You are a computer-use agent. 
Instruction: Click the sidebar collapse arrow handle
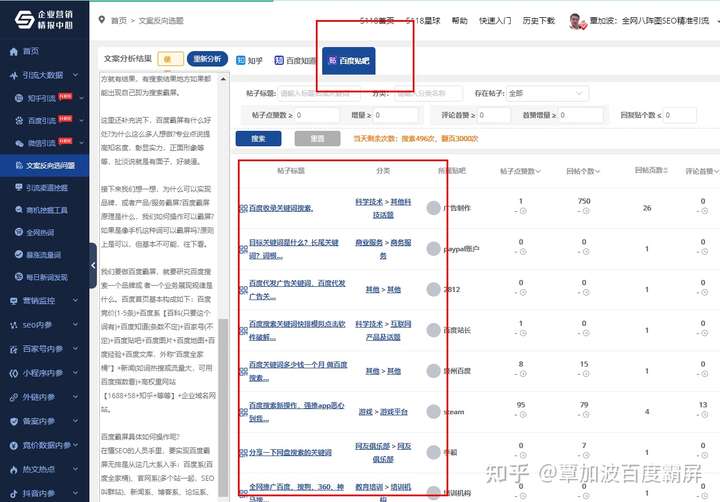[93, 265]
